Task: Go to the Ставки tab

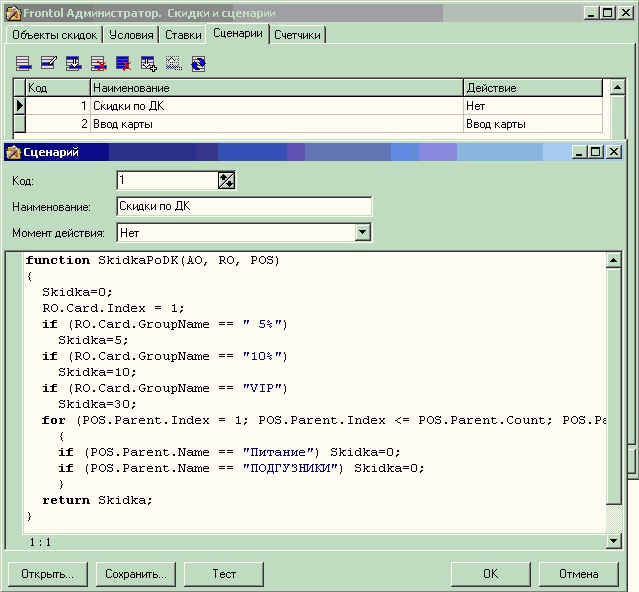Action: click(x=183, y=35)
